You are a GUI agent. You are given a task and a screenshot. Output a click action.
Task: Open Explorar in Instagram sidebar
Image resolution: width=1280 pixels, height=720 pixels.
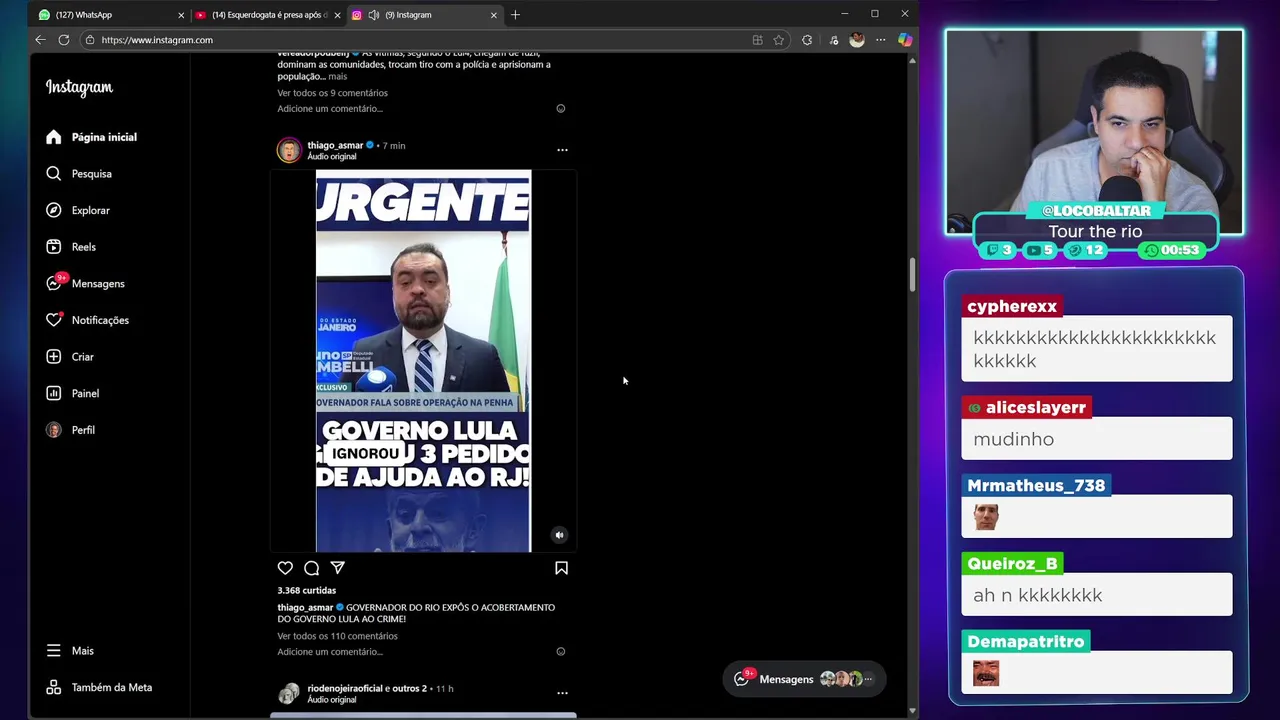[x=78, y=210]
